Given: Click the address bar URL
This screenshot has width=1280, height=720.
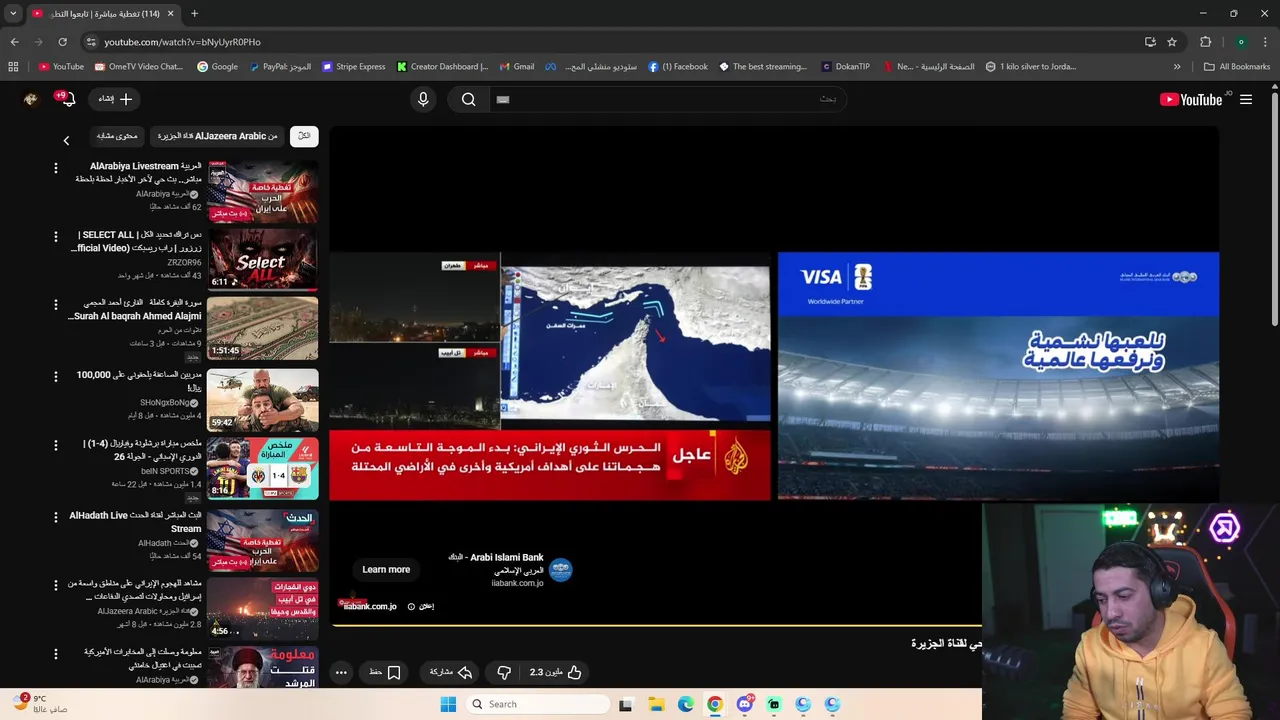Looking at the screenshot, I should pos(183,42).
